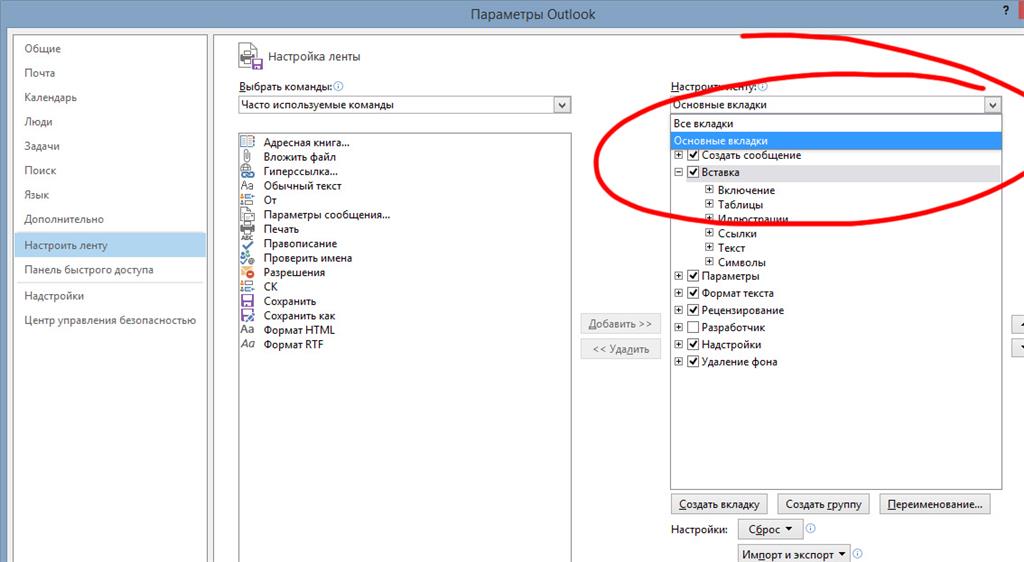
Task: Uncheck the Формат текста checkbox
Action: tap(694, 293)
